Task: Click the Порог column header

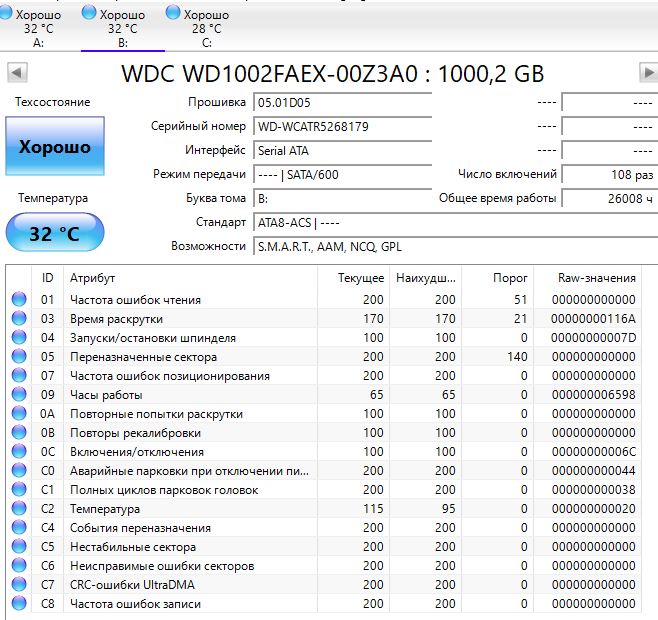Action: coord(498,278)
